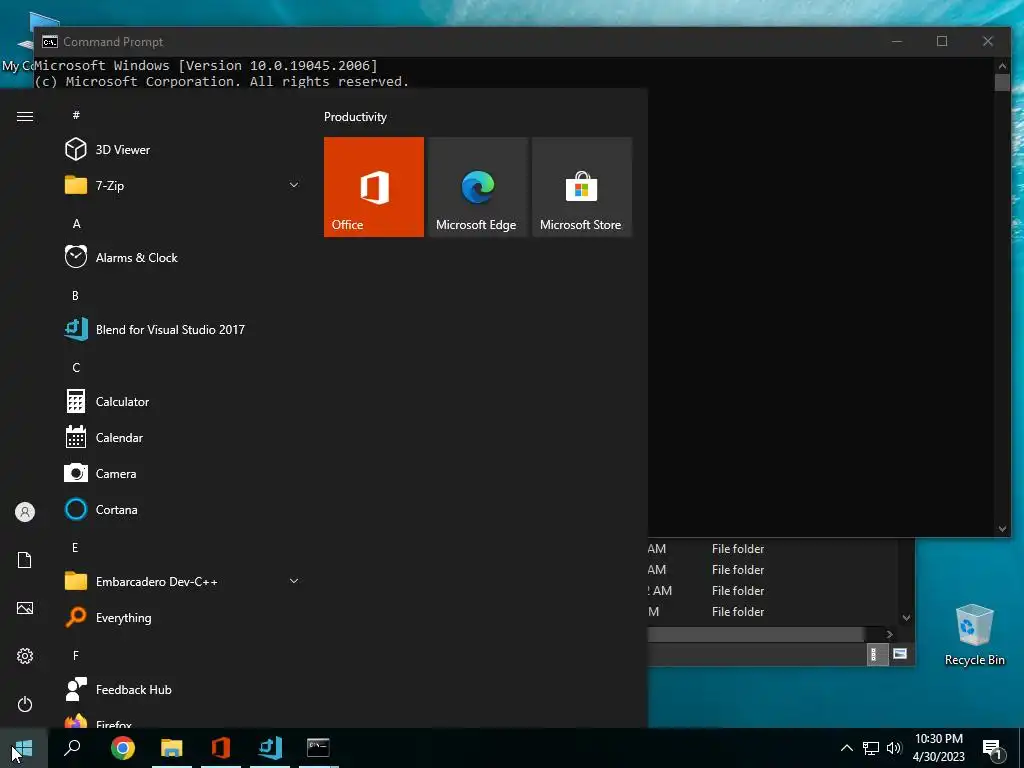The width and height of the screenshot is (1024, 768).
Task: Select the first File folder row in Explorer
Action: click(774, 549)
